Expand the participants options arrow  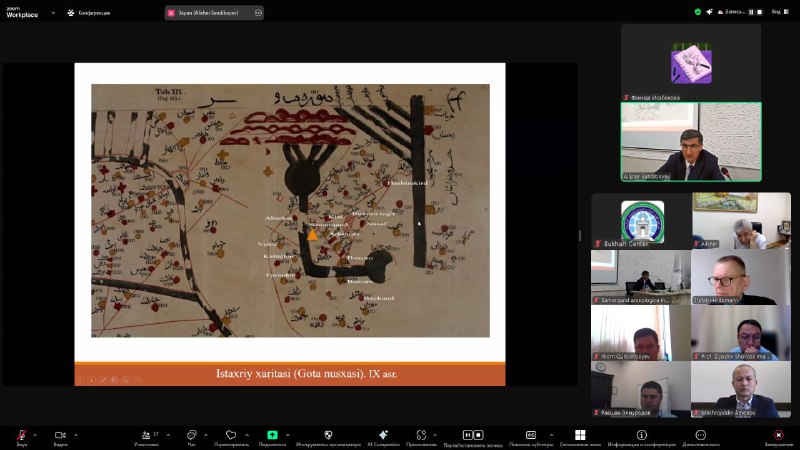tap(168, 435)
